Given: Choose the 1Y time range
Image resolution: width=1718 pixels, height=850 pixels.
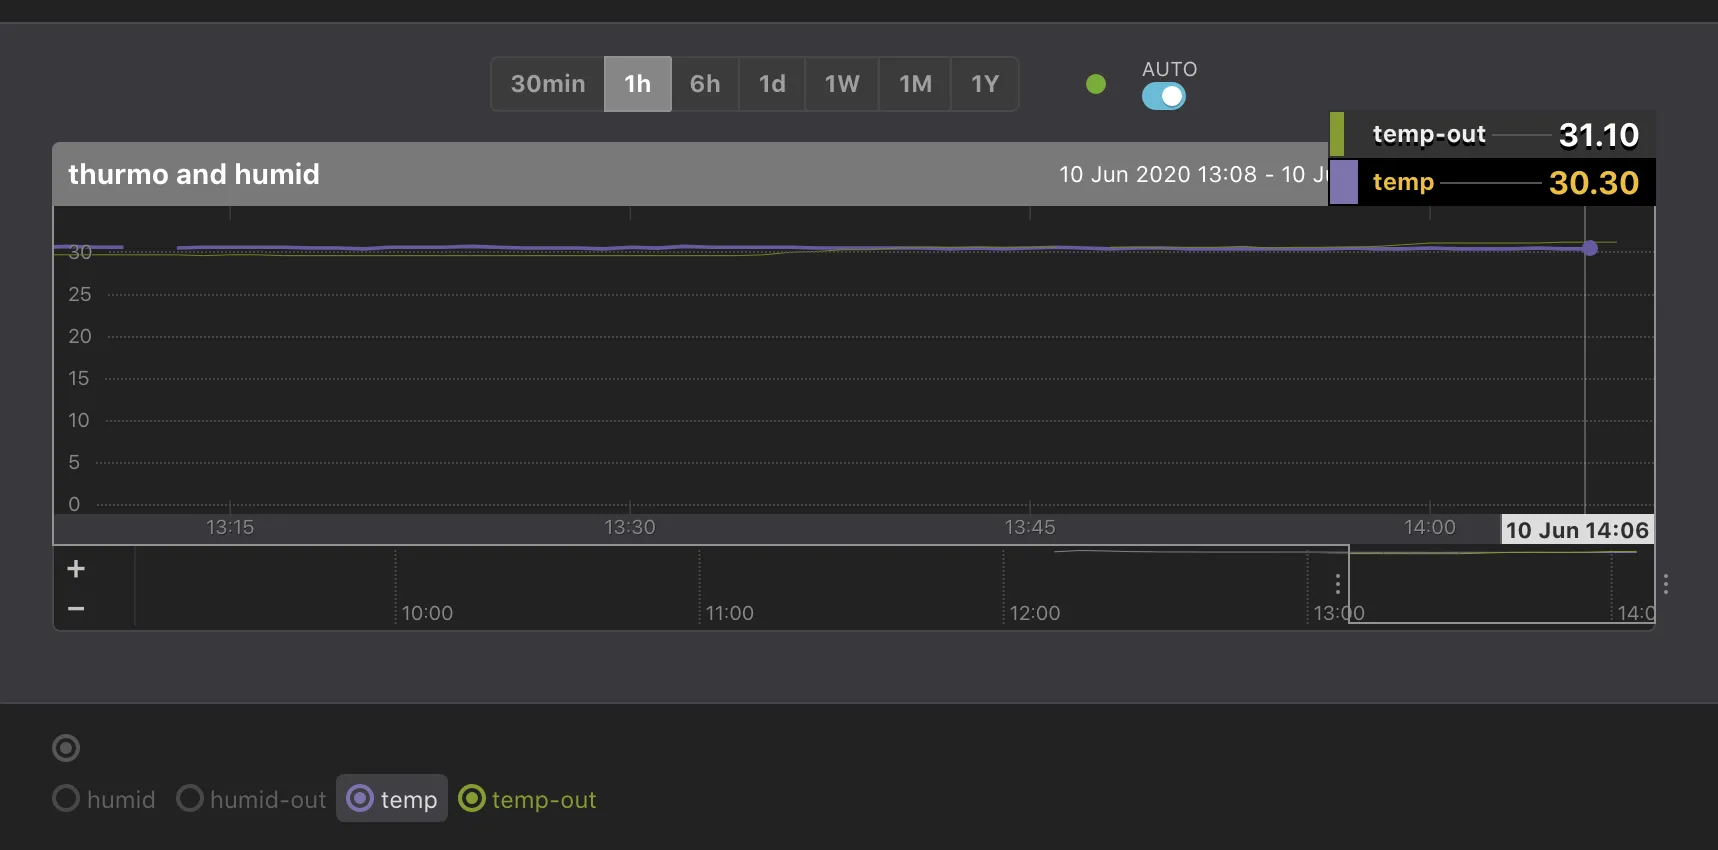Looking at the screenshot, I should (985, 84).
